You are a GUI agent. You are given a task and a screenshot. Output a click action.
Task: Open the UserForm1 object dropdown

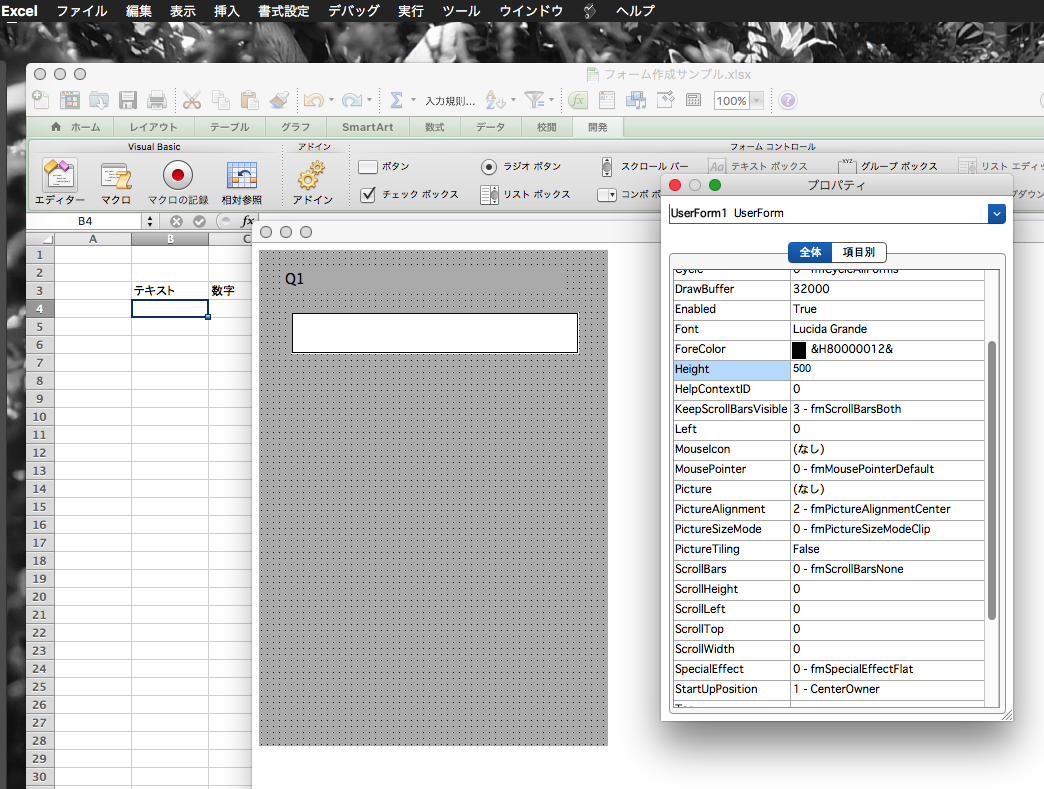tap(996, 213)
